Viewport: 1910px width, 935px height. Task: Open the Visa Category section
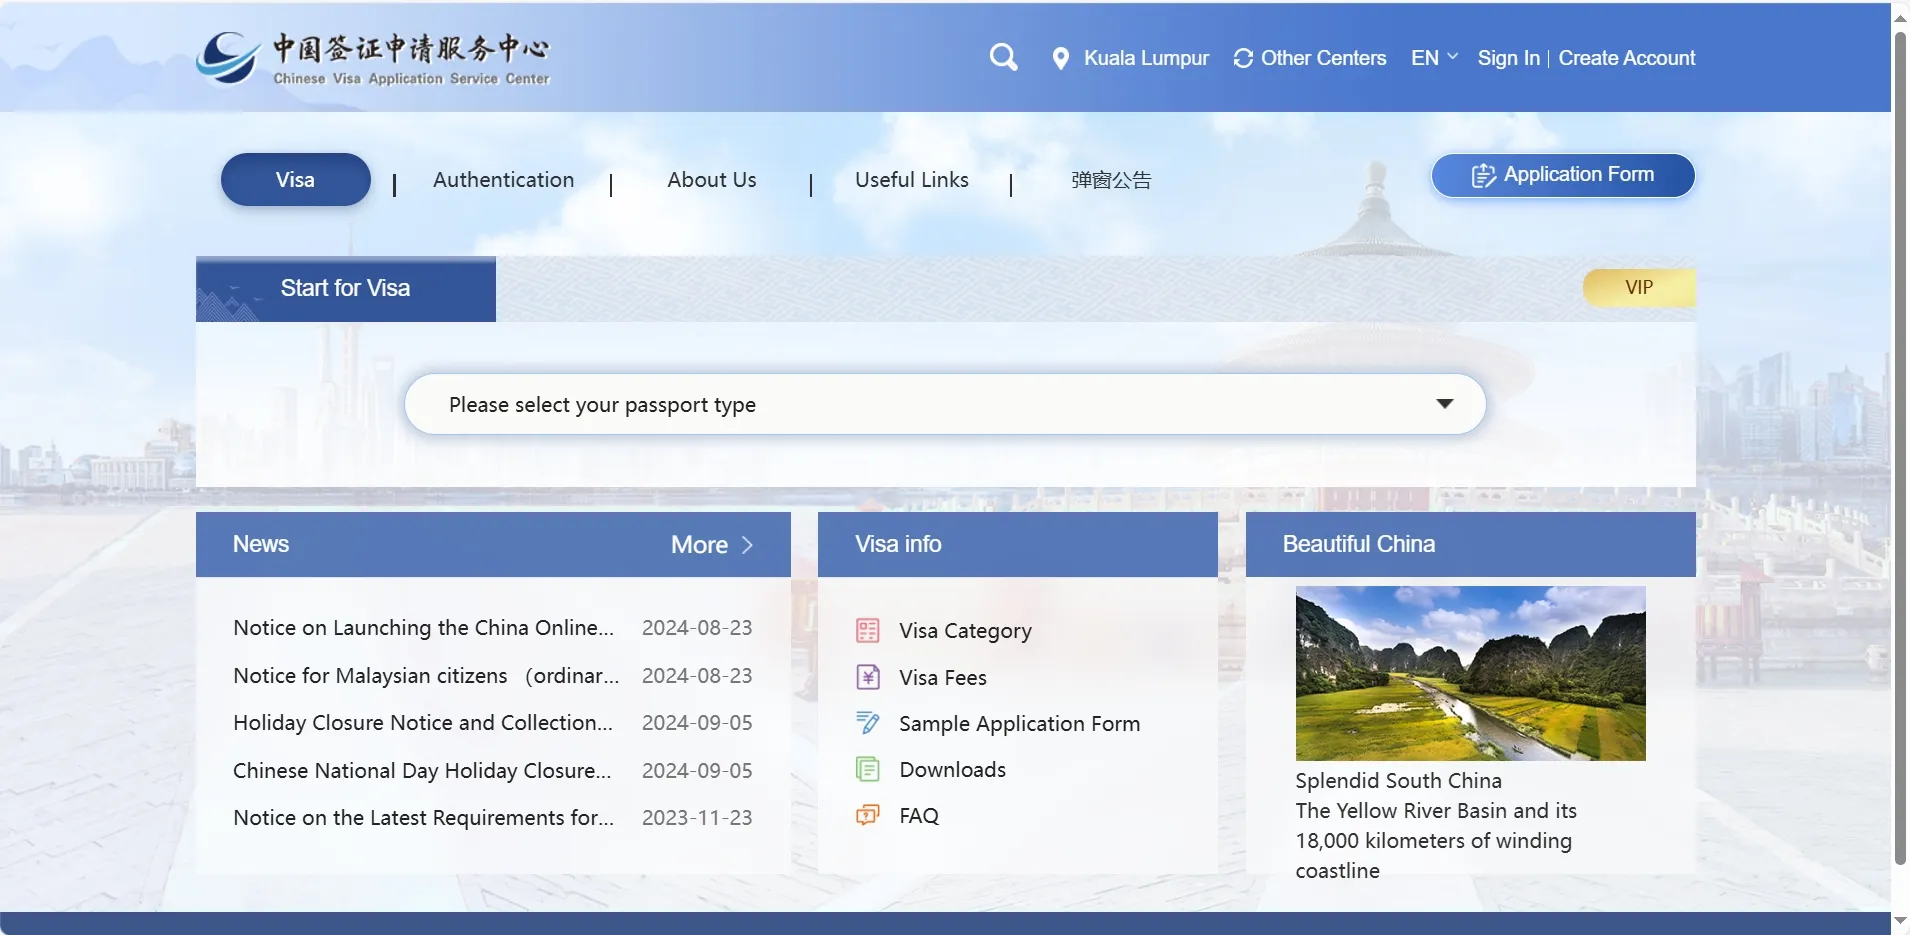pyautogui.click(x=963, y=631)
